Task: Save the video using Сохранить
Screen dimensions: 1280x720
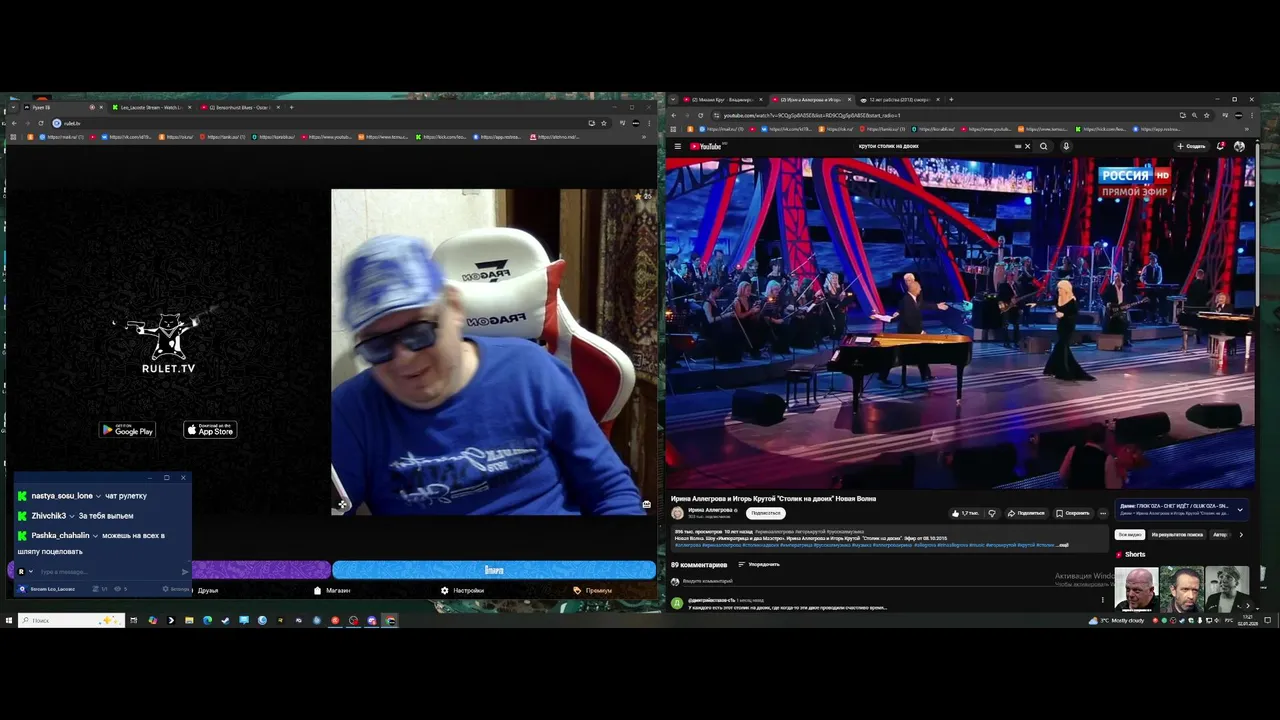Action: pyautogui.click(x=1073, y=513)
